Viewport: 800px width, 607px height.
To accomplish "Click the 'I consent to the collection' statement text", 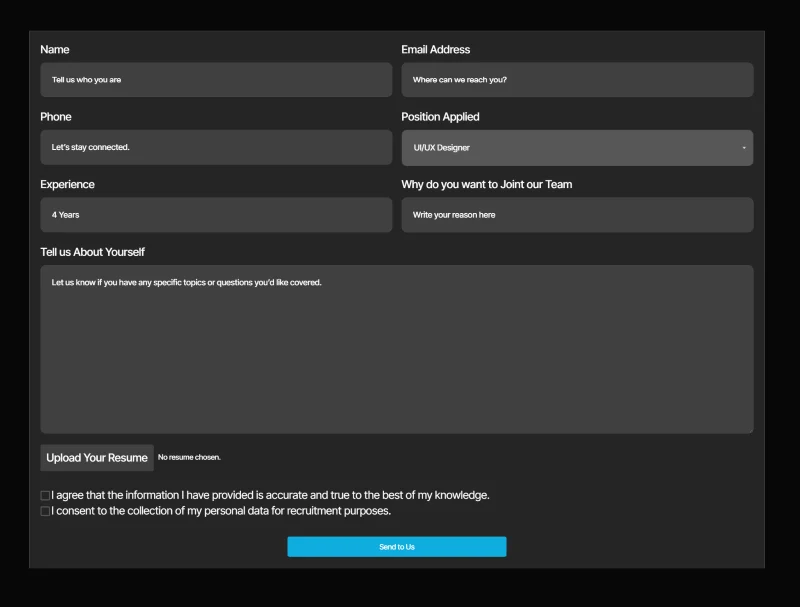I will pyautogui.click(x=221, y=511).
